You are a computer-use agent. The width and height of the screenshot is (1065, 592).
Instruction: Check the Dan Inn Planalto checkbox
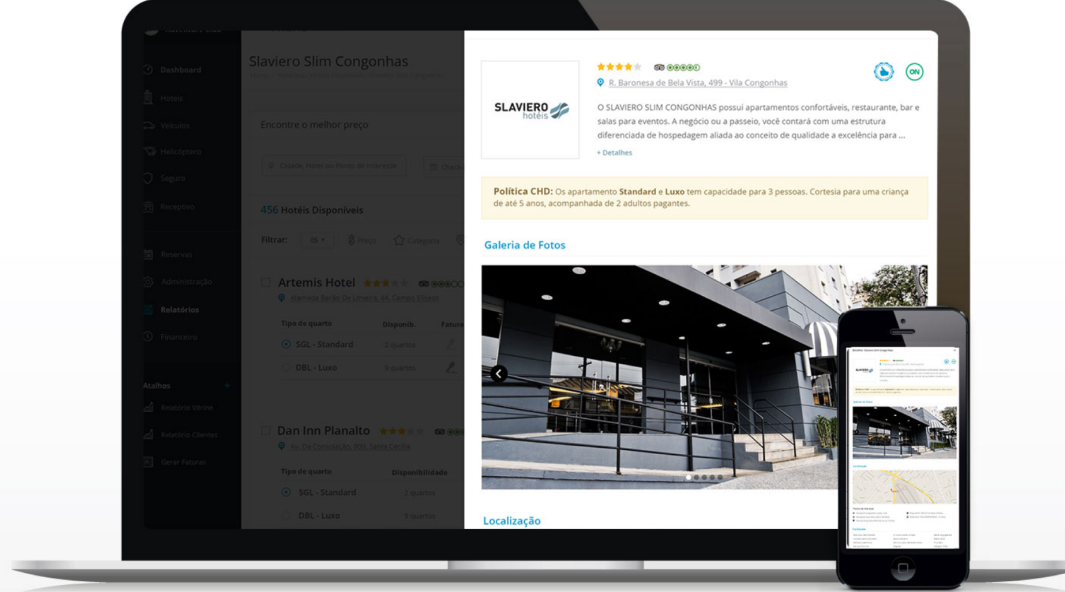coord(266,431)
